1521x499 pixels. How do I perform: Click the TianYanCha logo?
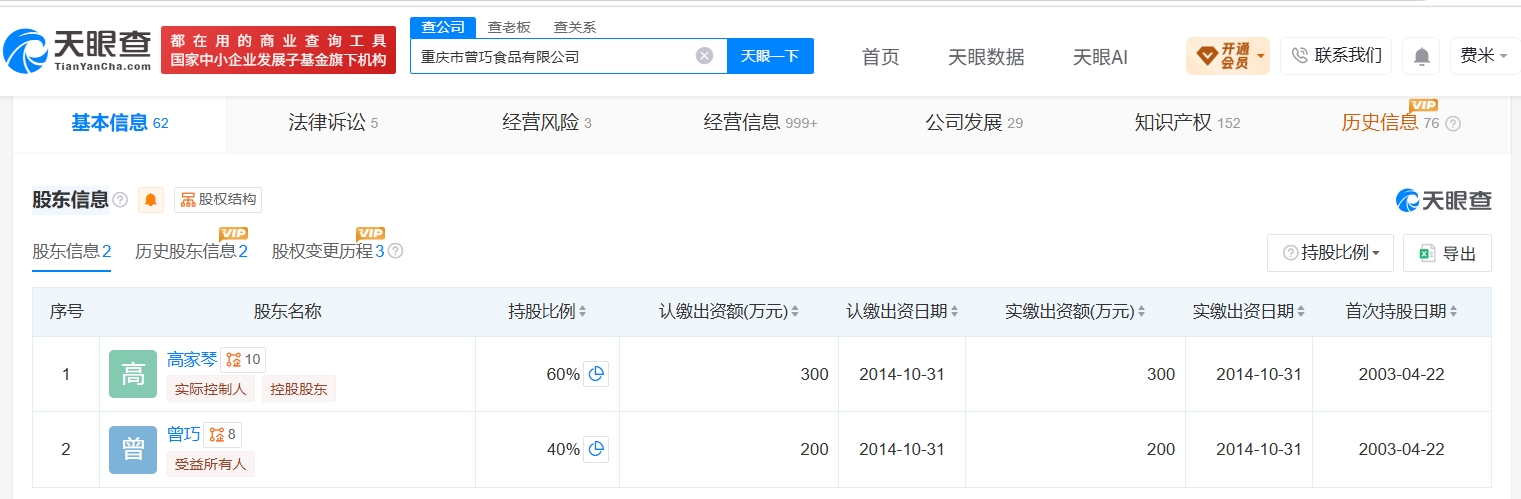click(x=78, y=50)
